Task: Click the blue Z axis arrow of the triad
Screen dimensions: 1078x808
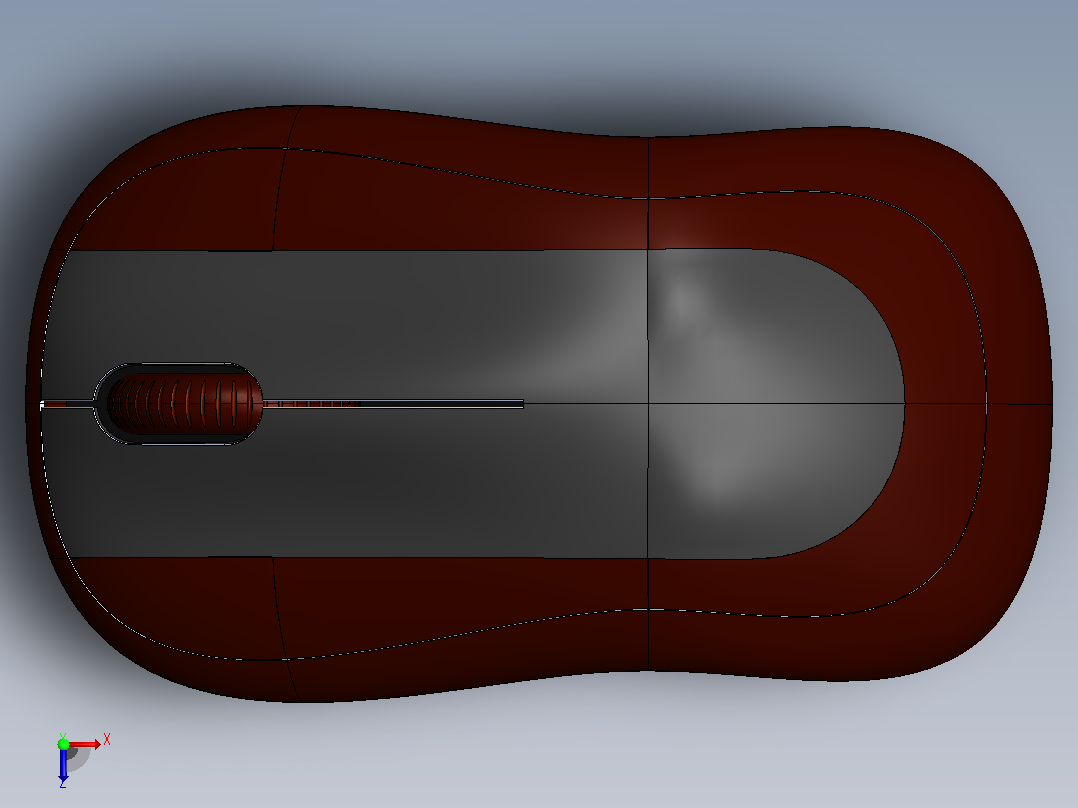Action: 63,764
